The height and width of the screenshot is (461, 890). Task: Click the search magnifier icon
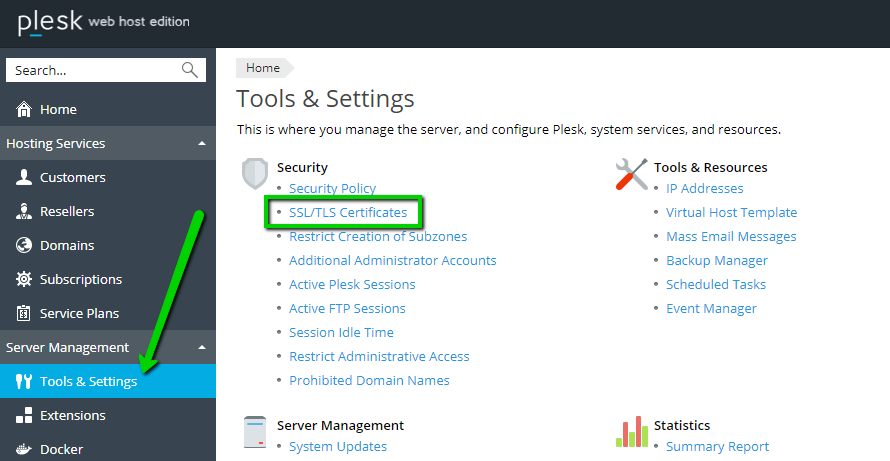click(x=189, y=70)
